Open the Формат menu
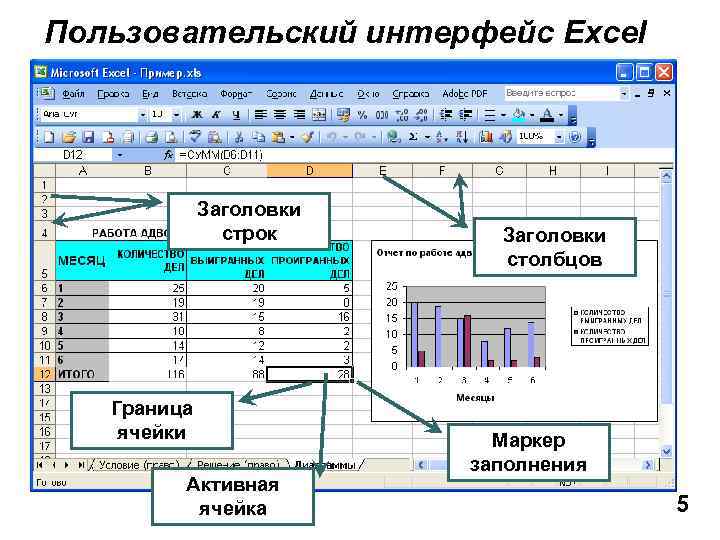This screenshot has width=720, height=540. pyautogui.click(x=236, y=94)
